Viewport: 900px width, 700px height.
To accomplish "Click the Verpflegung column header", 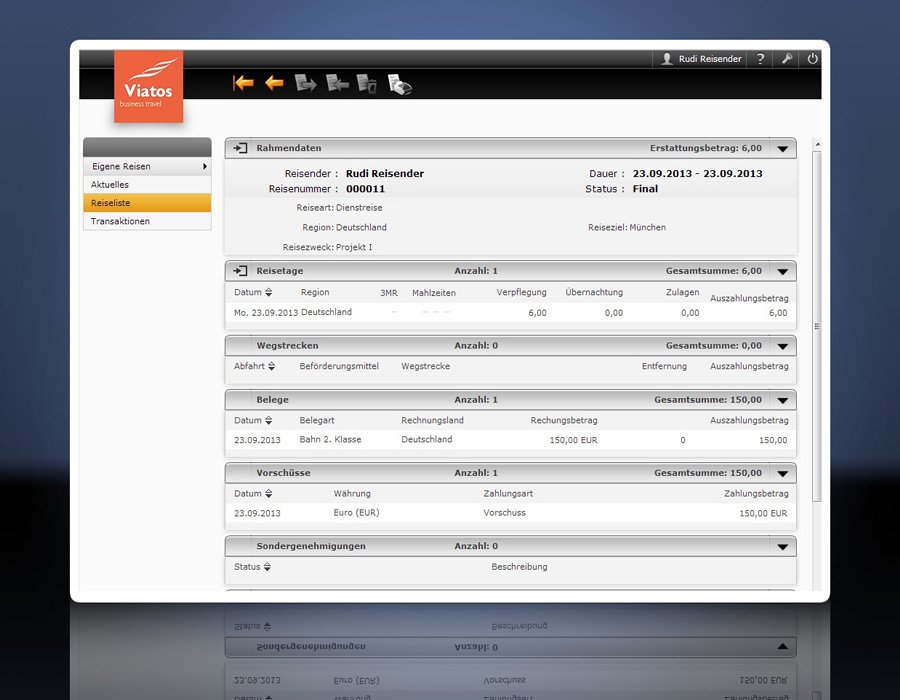I will point(521,292).
